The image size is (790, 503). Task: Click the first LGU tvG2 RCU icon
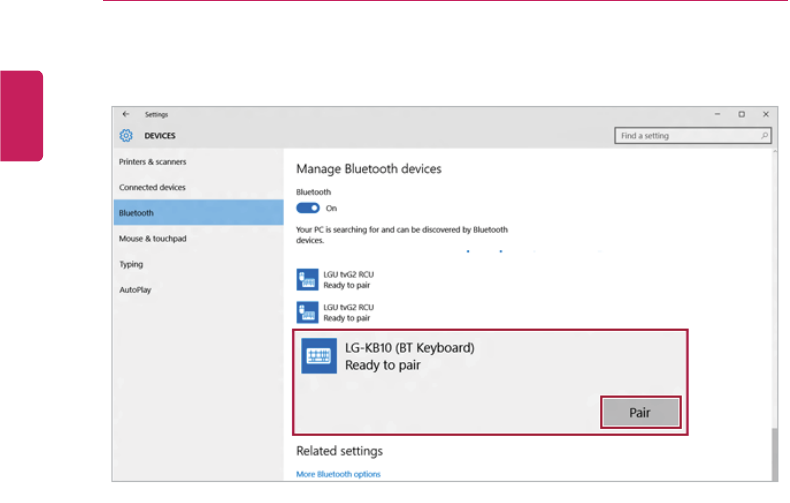[x=308, y=278]
